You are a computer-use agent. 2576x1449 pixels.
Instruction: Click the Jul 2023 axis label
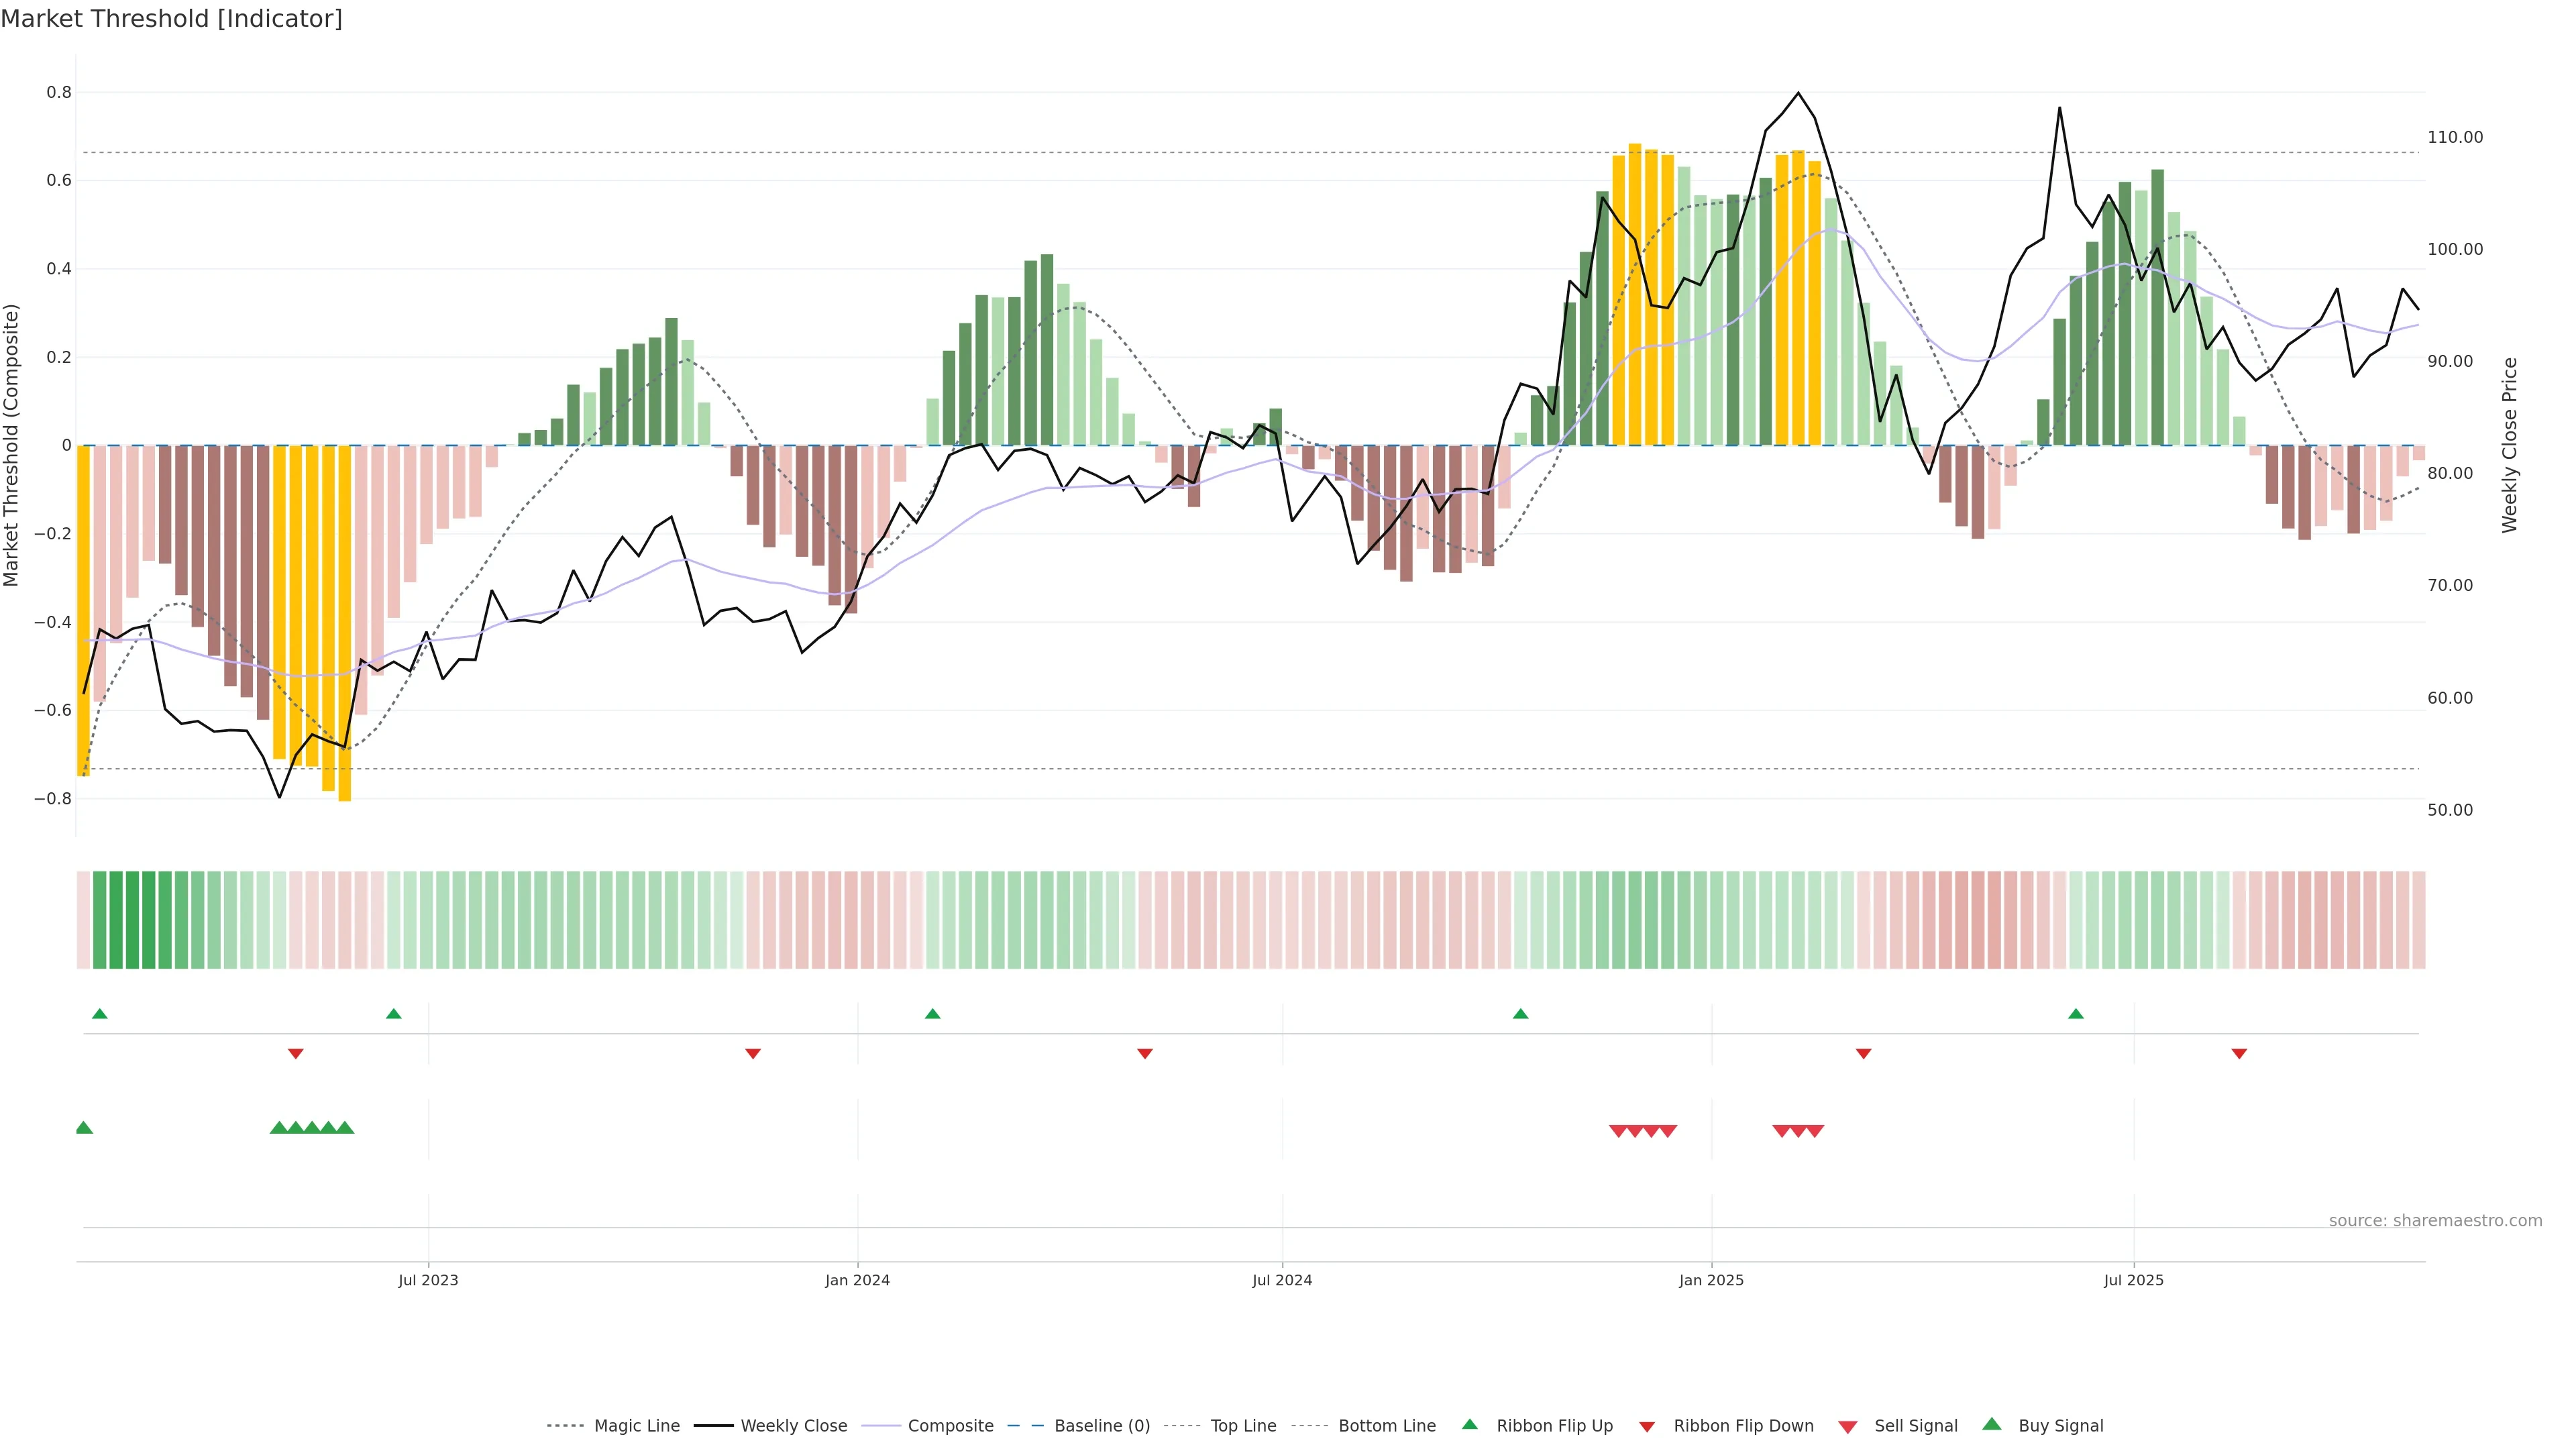tap(428, 1280)
